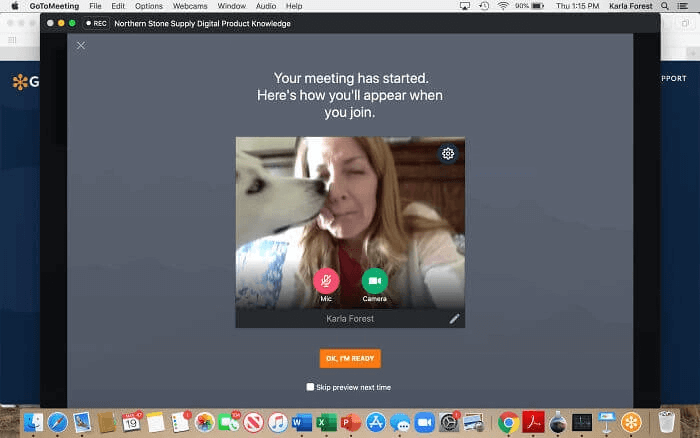
Task: Expand the Options menu
Action: pyautogui.click(x=148, y=6)
